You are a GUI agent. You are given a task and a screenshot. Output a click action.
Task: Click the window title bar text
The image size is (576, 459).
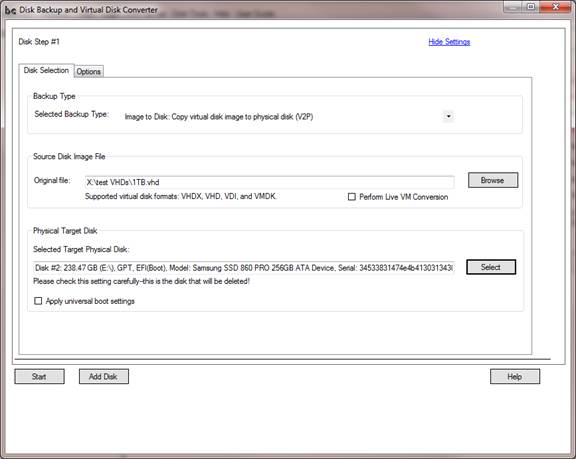pos(89,10)
